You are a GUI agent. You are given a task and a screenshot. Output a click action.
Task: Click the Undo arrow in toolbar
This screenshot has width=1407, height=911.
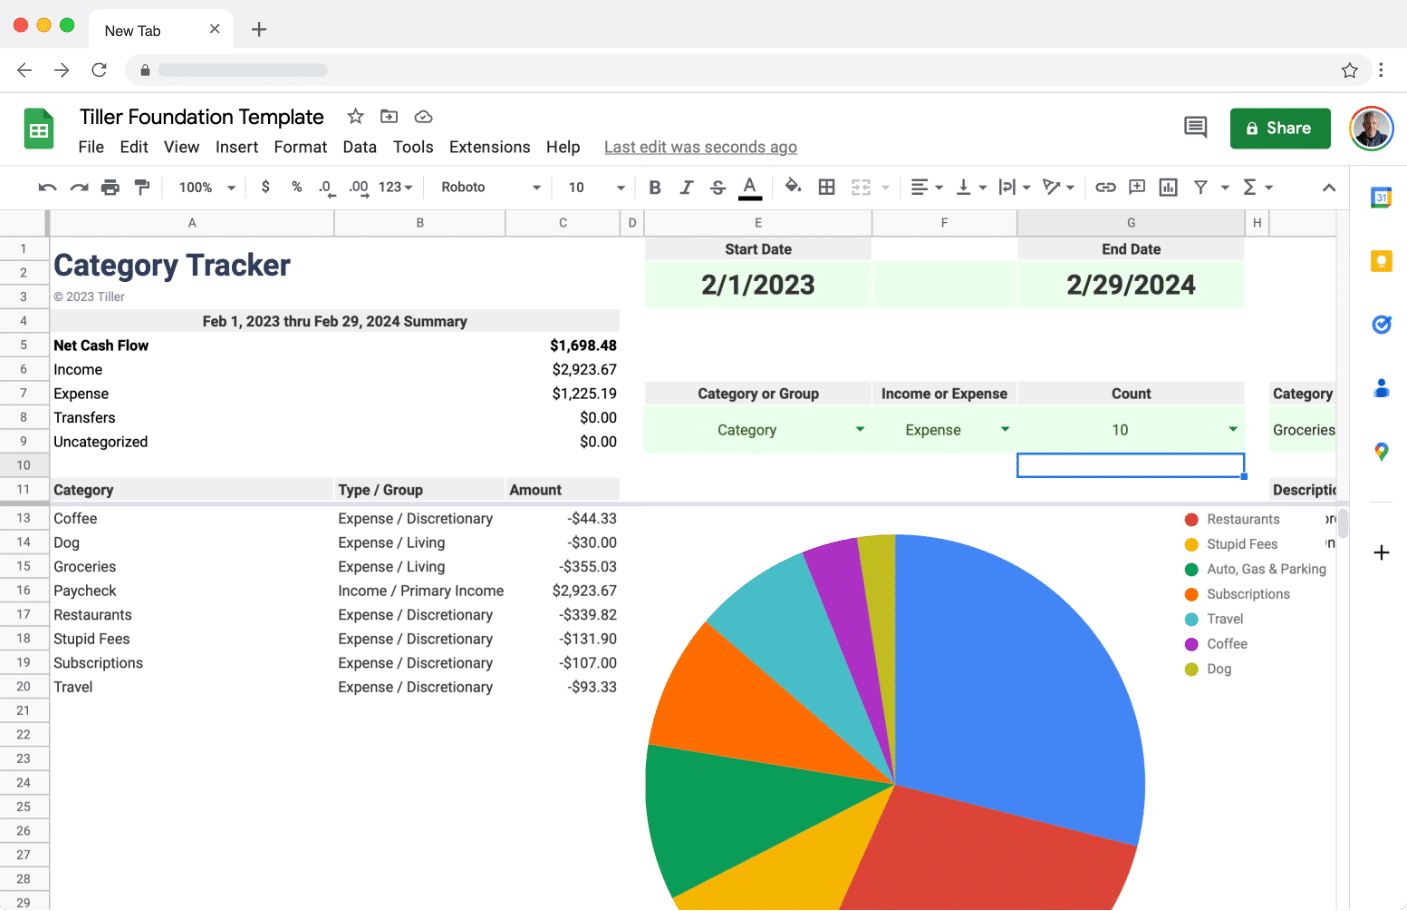pyautogui.click(x=47, y=187)
